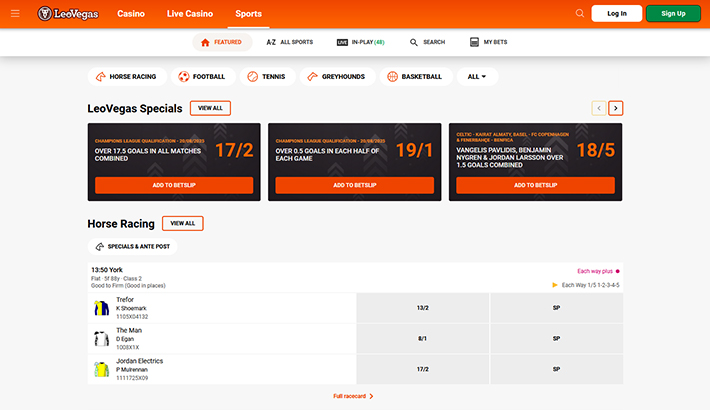
Task: Open the Full racecard link
Action: click(x=354, y=397)
